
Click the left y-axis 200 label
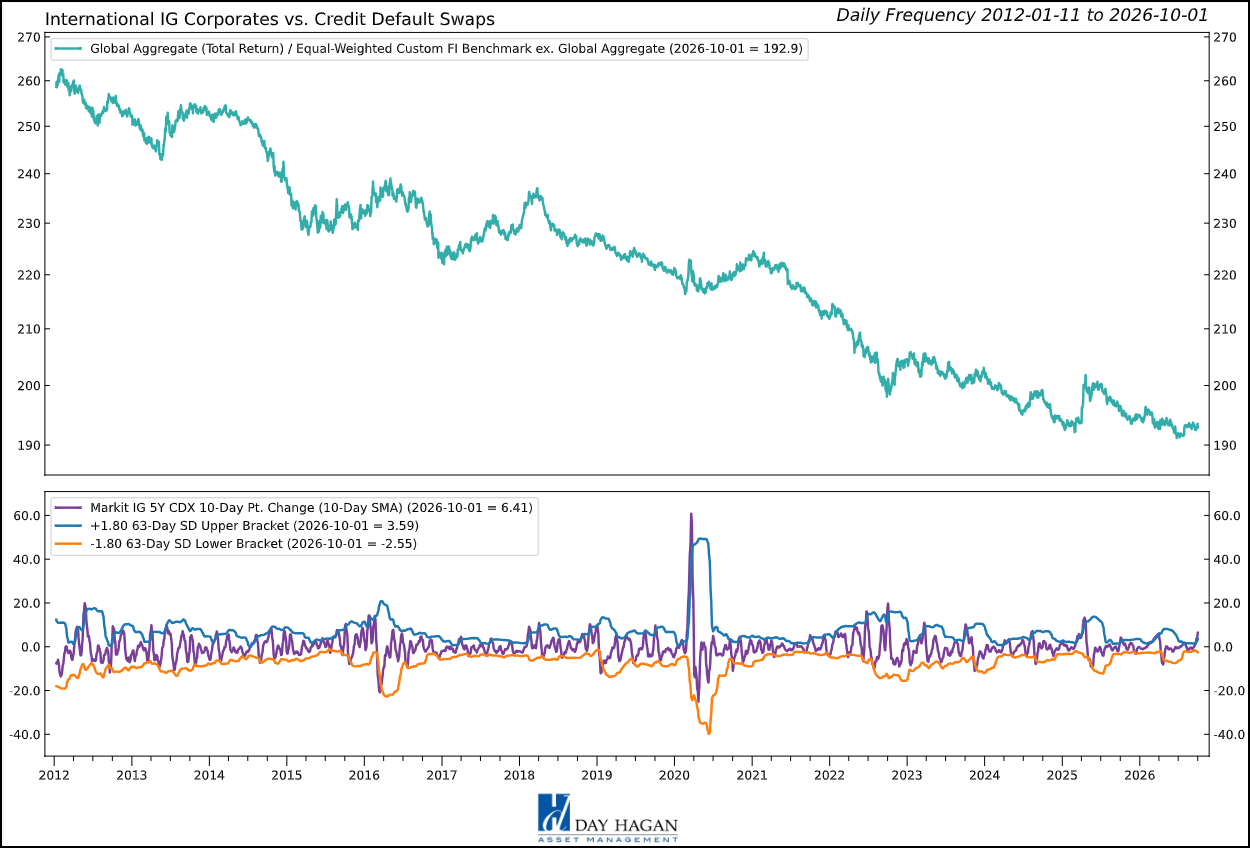(28, 386)
